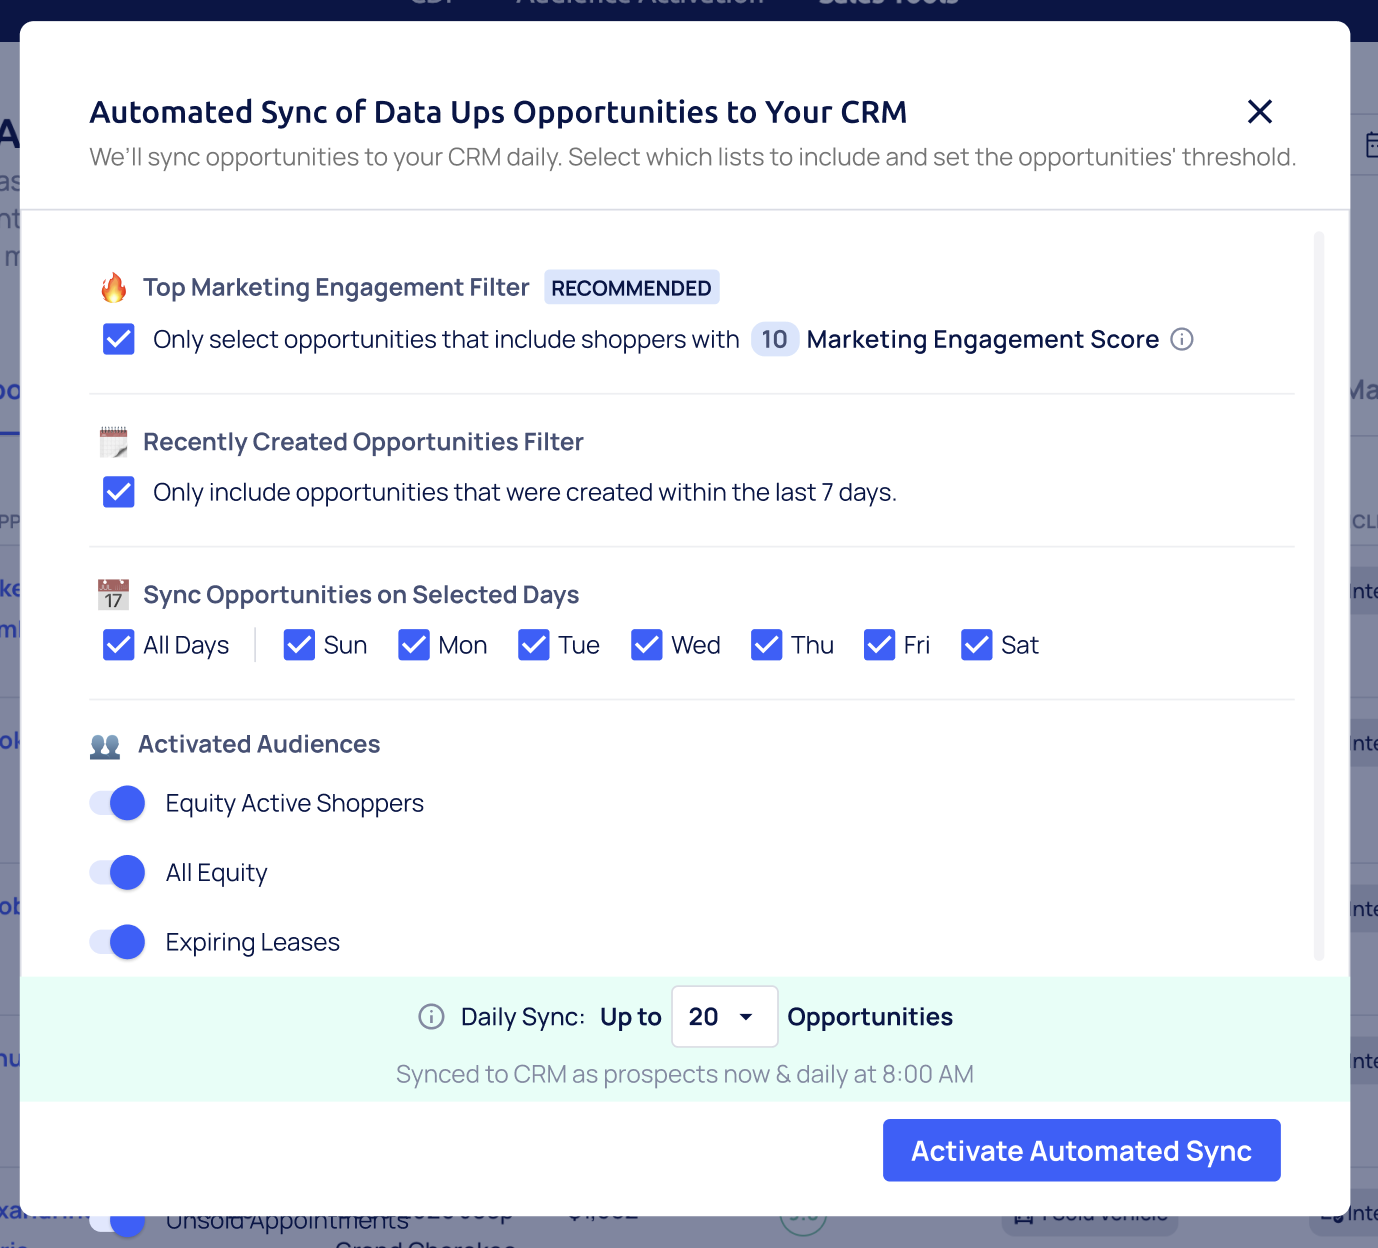Click the 10 engagement score value badge
1378x1248 pixels.
click(774, 340)
